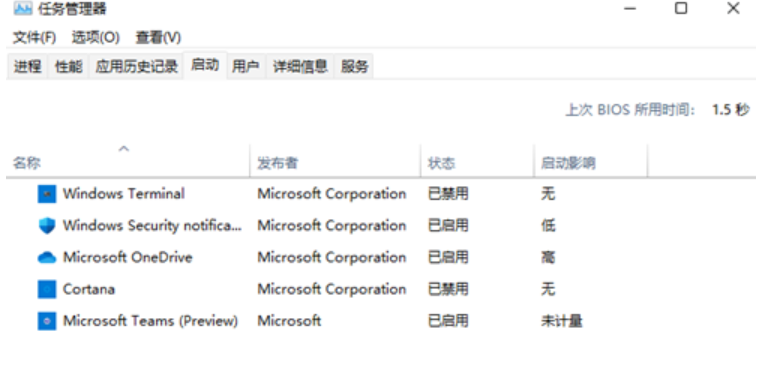Viewport: 779px width, 379px height.
Task: Open the 文件(F) menu
Action: [34, 37]
